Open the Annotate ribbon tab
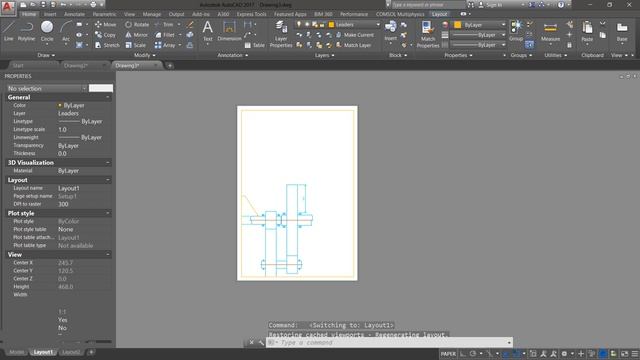Screen dimensions: 640x360 pyautogui.click(x=74, y=14)
